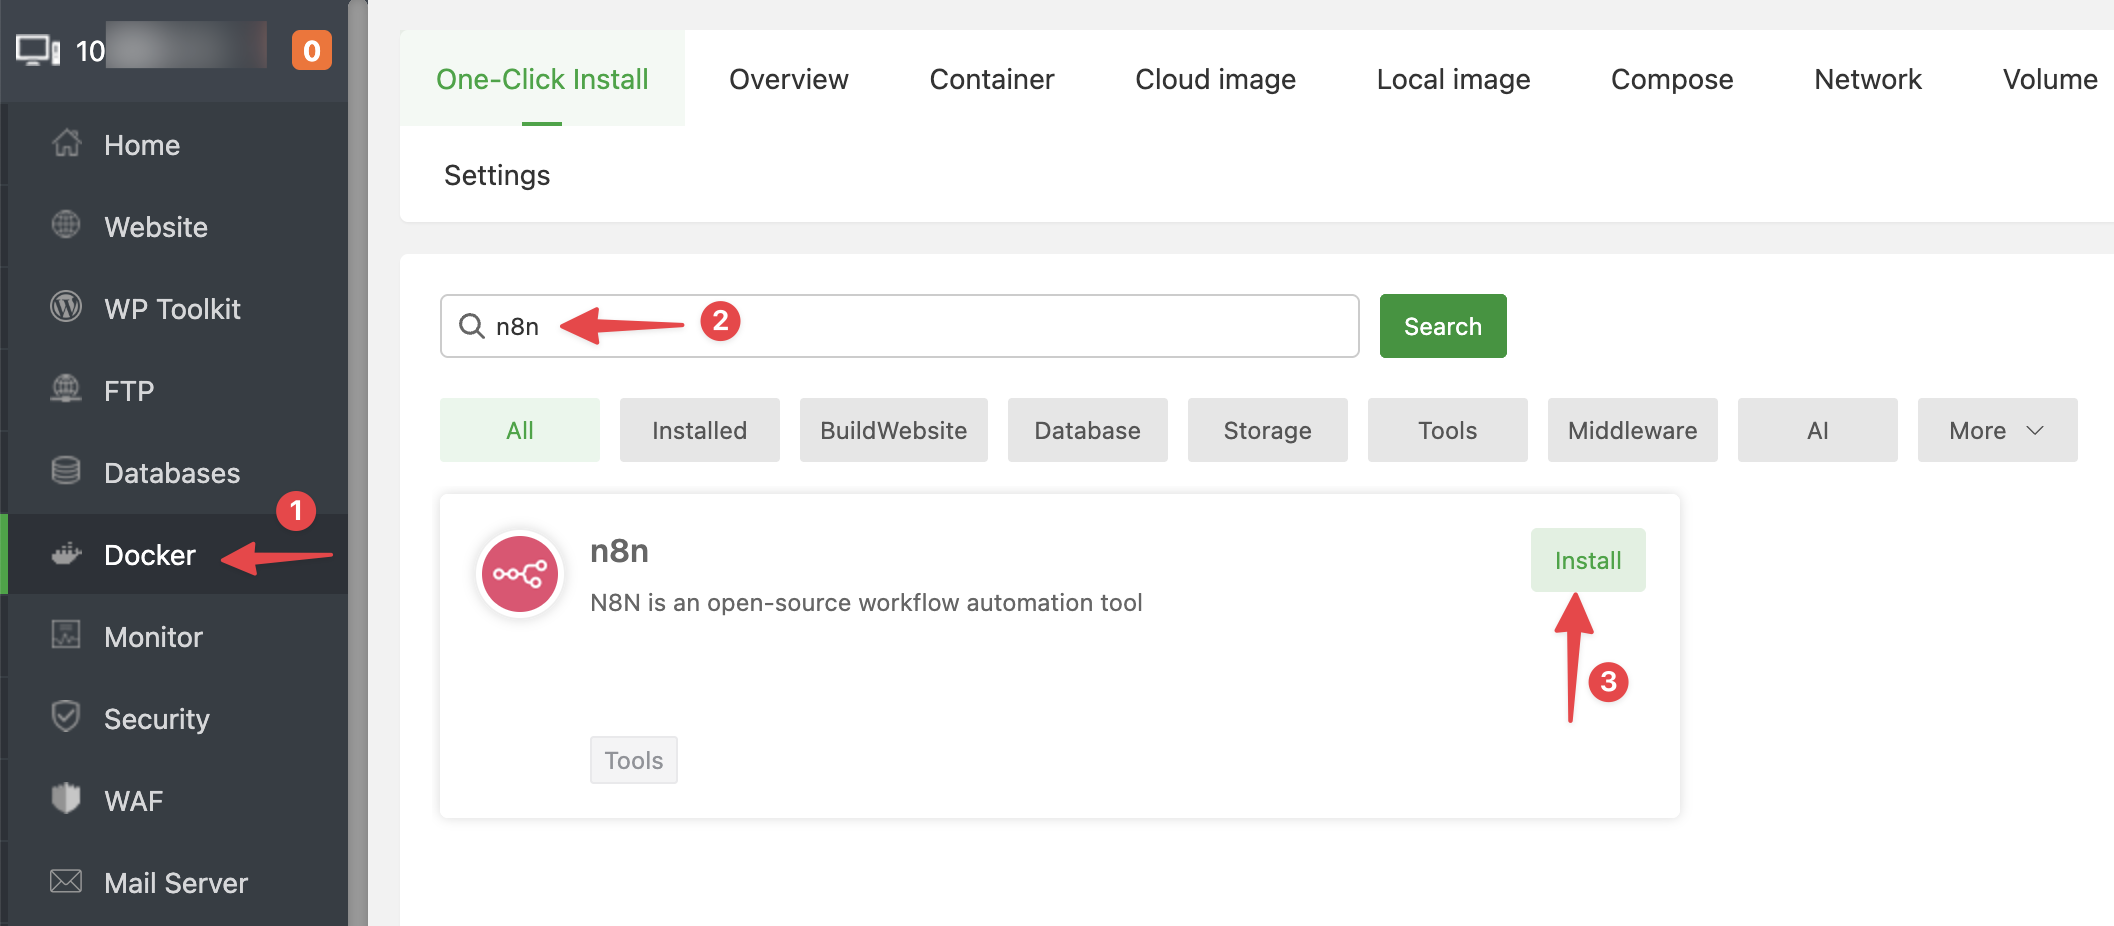The height and width of the screenshot is (926, 2114).
Task: Open Mail Server section
Action: (178, 883)
